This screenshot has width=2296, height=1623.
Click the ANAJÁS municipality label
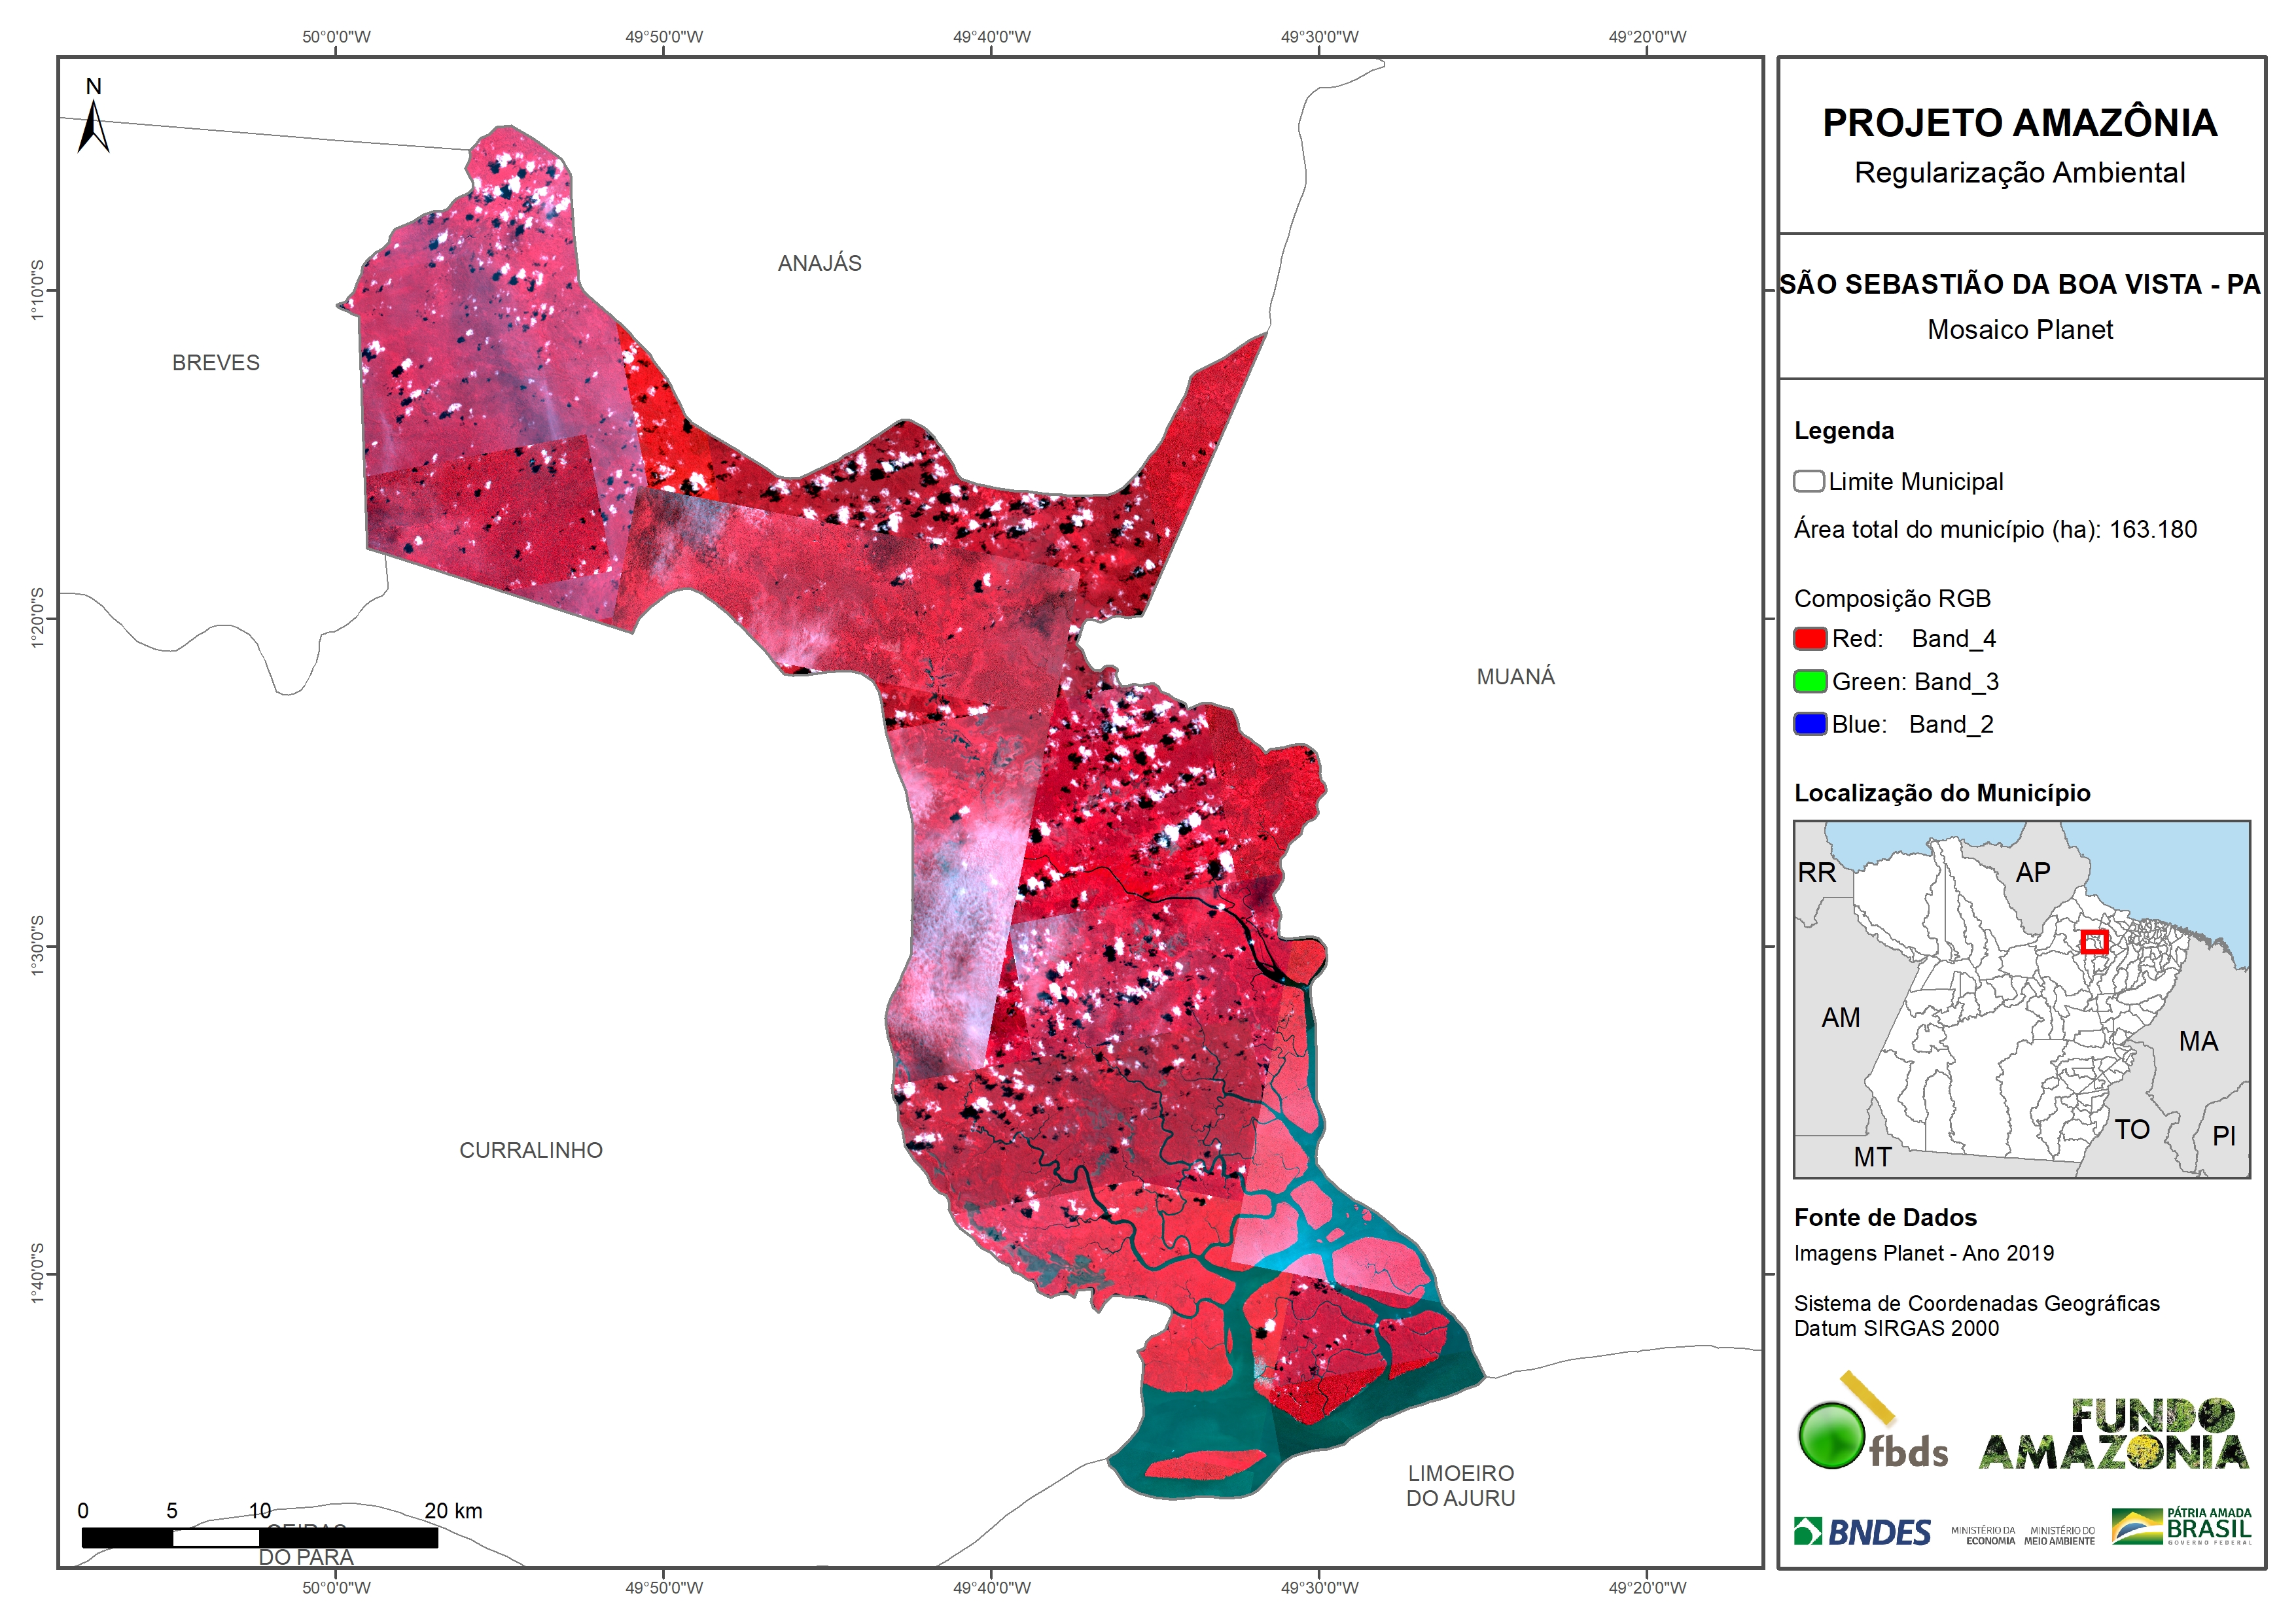pos(819,263)
